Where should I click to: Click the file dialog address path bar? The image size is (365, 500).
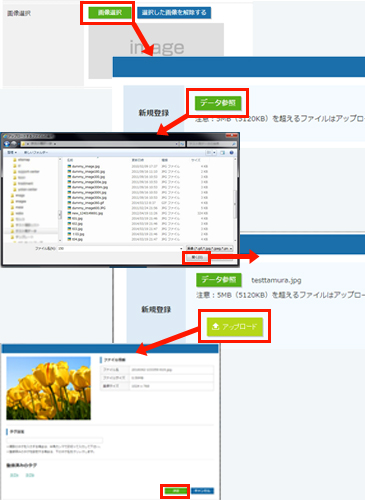pyautogui.click(x=99, y=144)
